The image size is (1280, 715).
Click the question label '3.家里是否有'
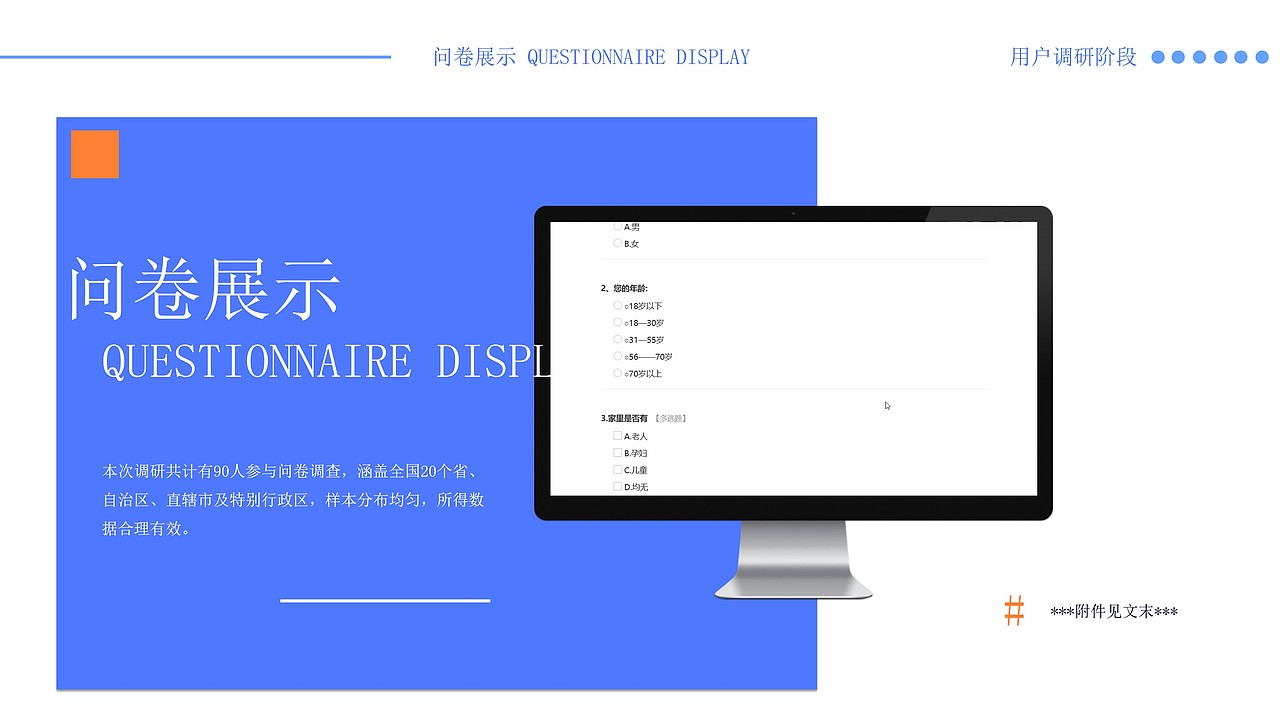point(624,418)
